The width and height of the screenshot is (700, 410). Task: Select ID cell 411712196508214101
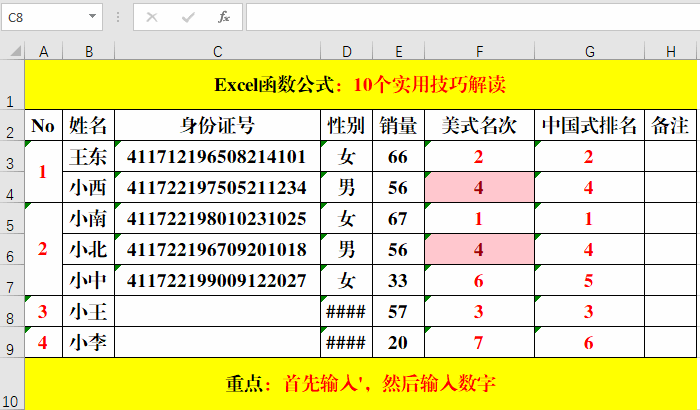(217, 156)
